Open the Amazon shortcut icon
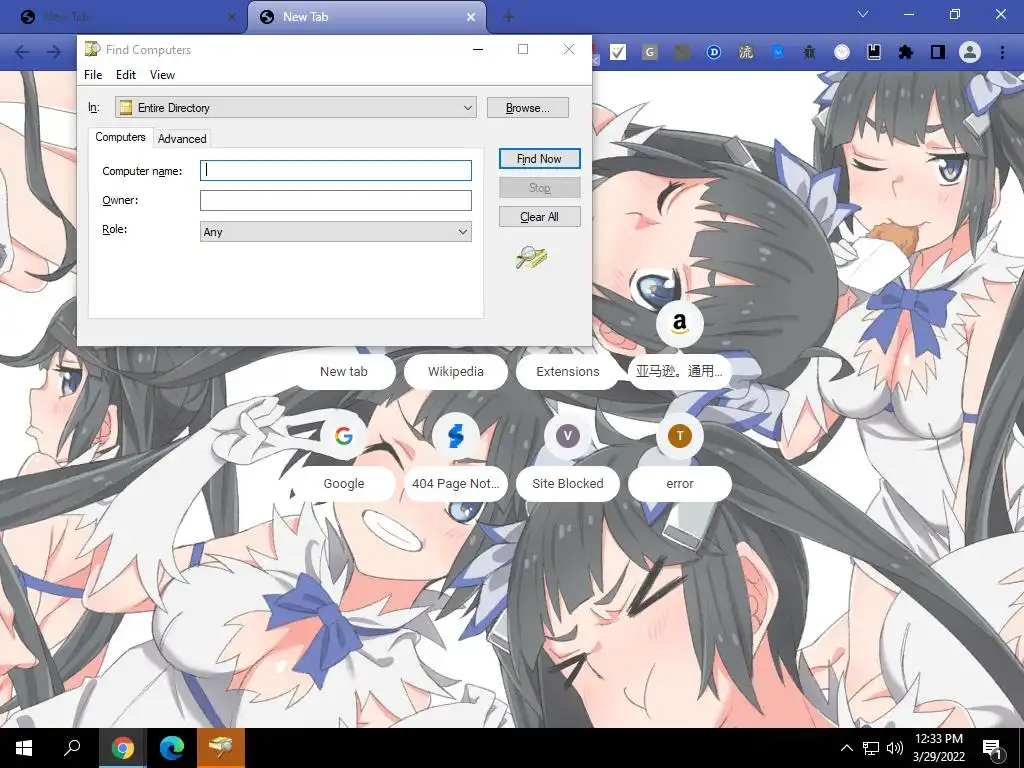Image resolution: width=1024 pixels, height=768 pixels. pos(679,323)
